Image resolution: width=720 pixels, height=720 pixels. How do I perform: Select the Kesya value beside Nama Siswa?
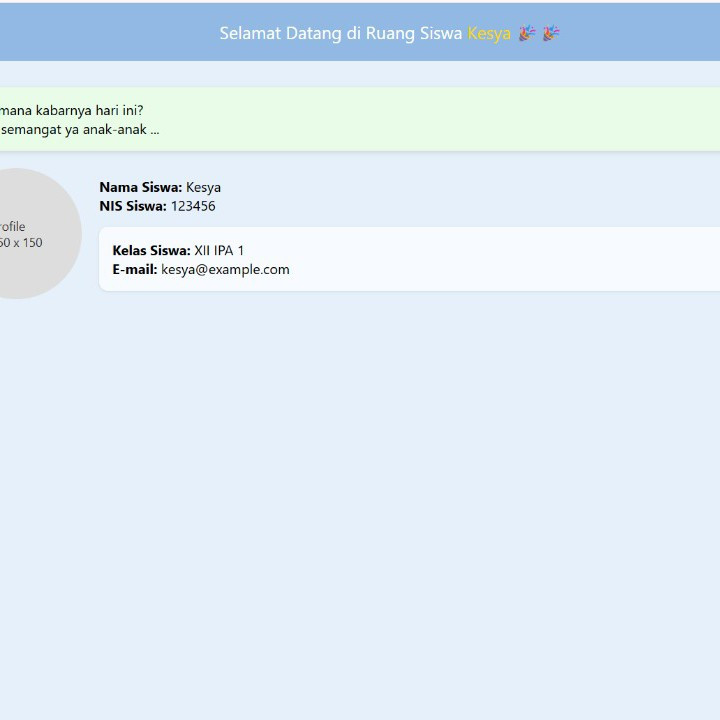click(x=203, y=187)
